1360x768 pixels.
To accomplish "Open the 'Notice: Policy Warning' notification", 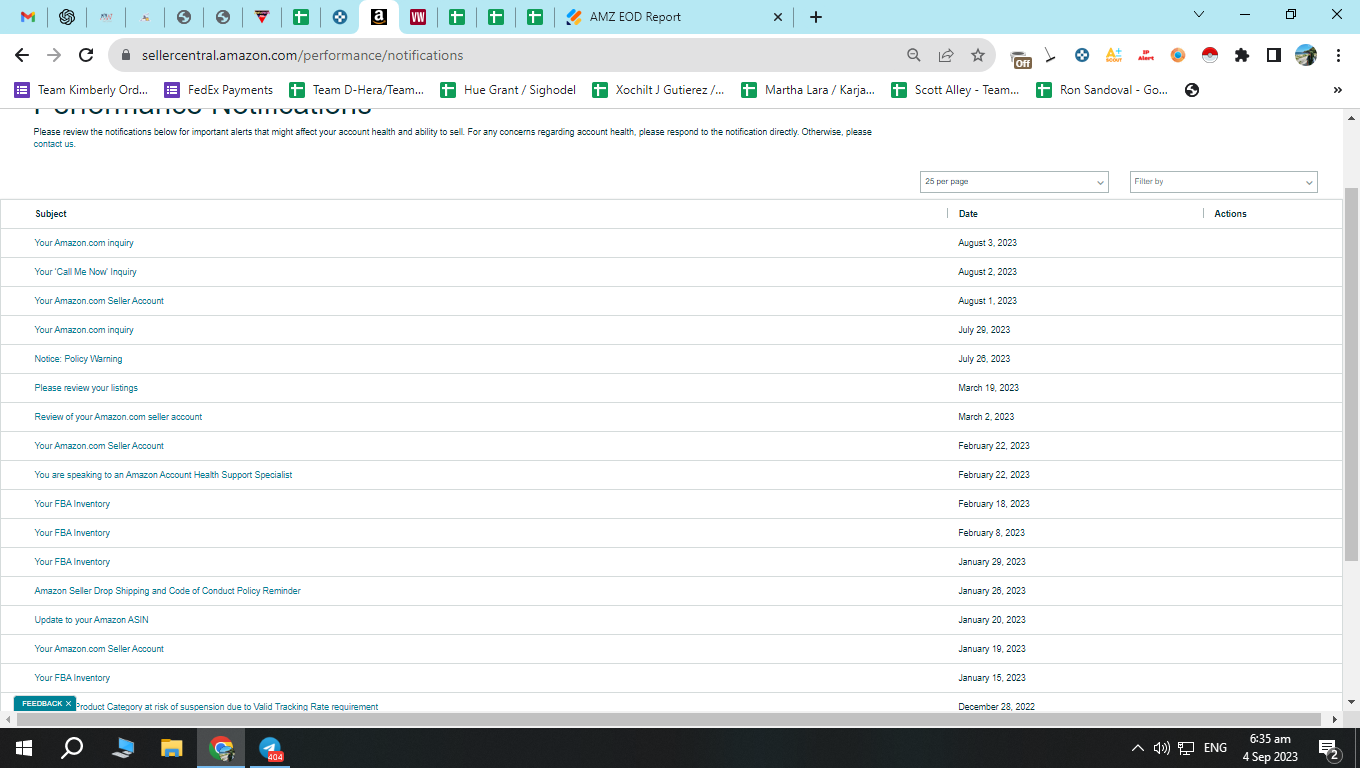I will pyautogui.click(x=78, y=359).
